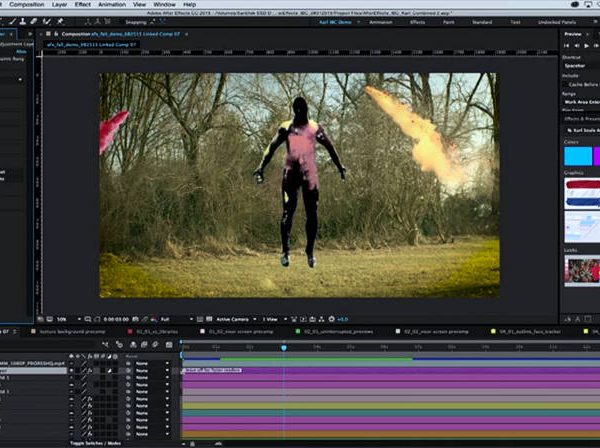The width and height of the screenshot is (600, 448).
Task: Enable frame blending button in timeline
Action: click(144, 345)
